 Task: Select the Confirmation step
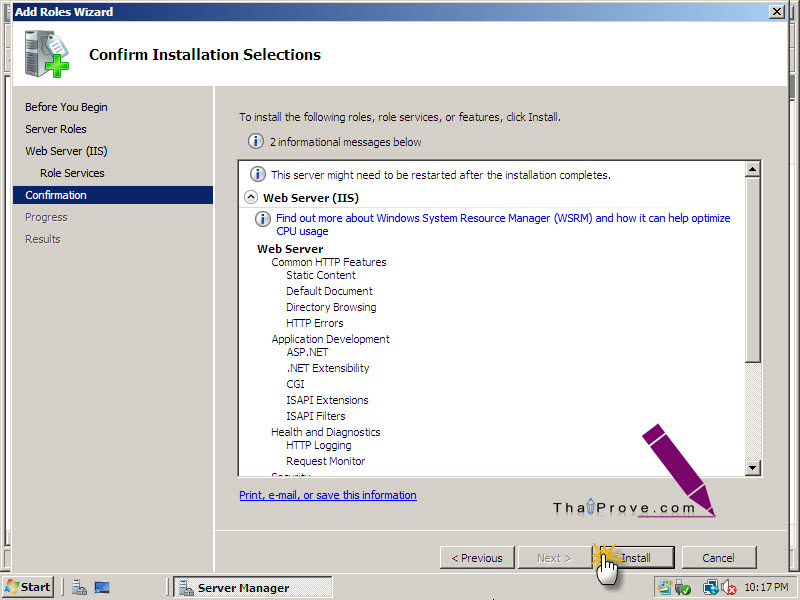113,195
